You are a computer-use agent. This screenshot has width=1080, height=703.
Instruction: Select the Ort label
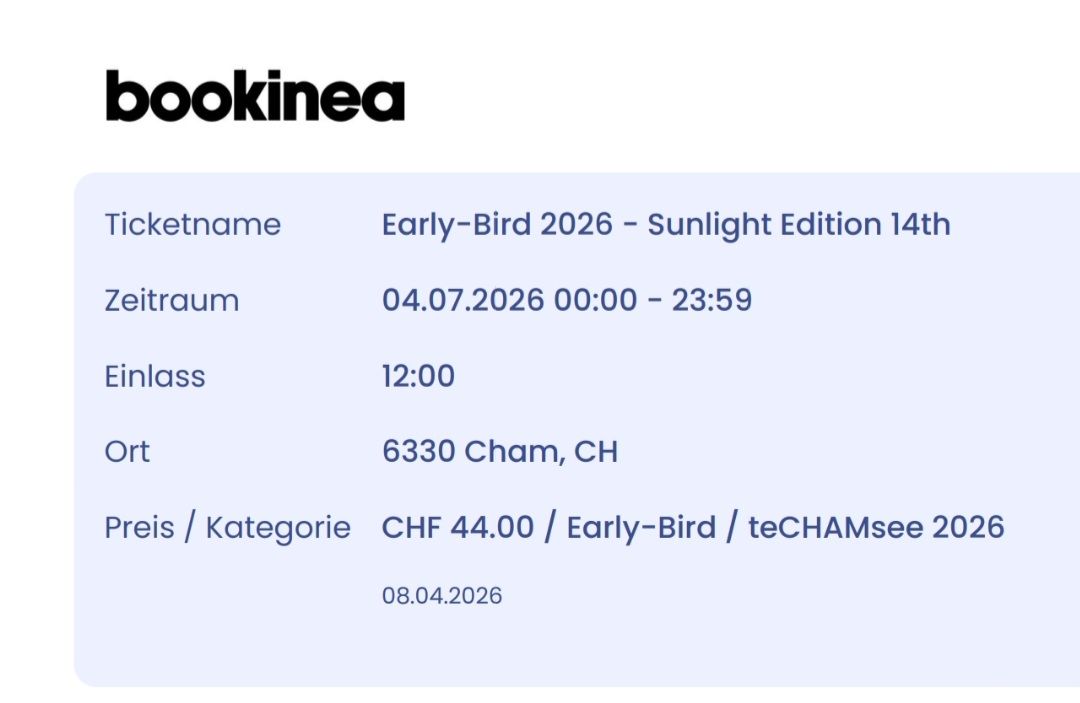coord(127,452)
